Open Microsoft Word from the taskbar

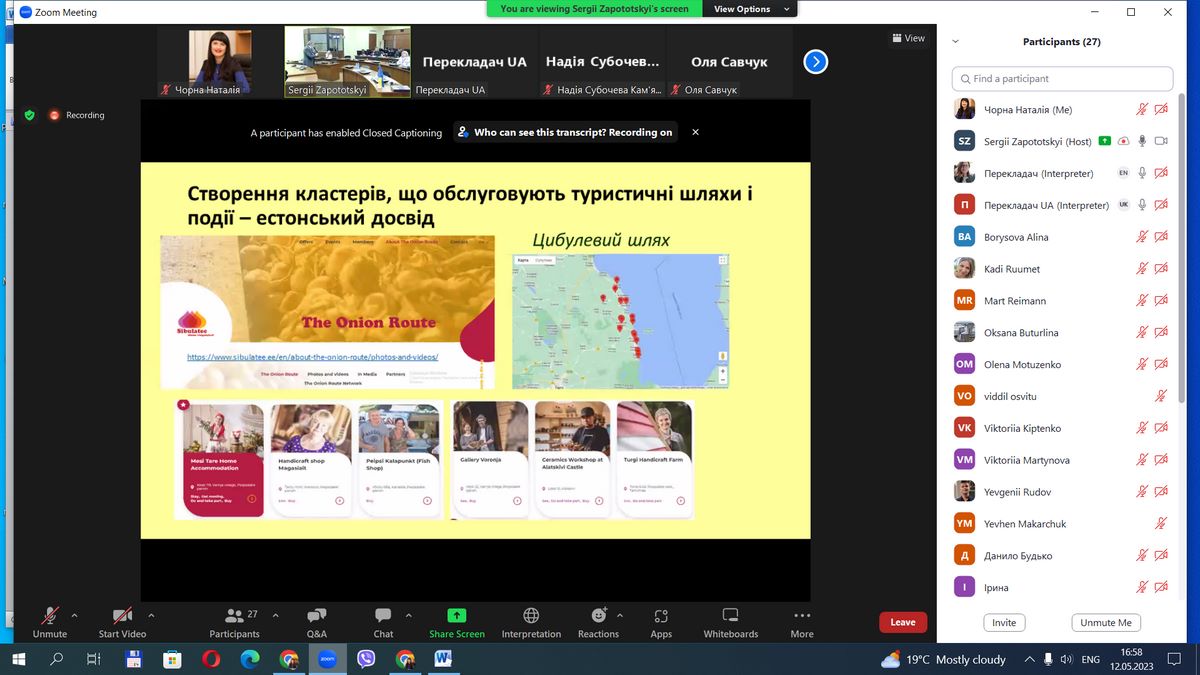coord(443,659)
